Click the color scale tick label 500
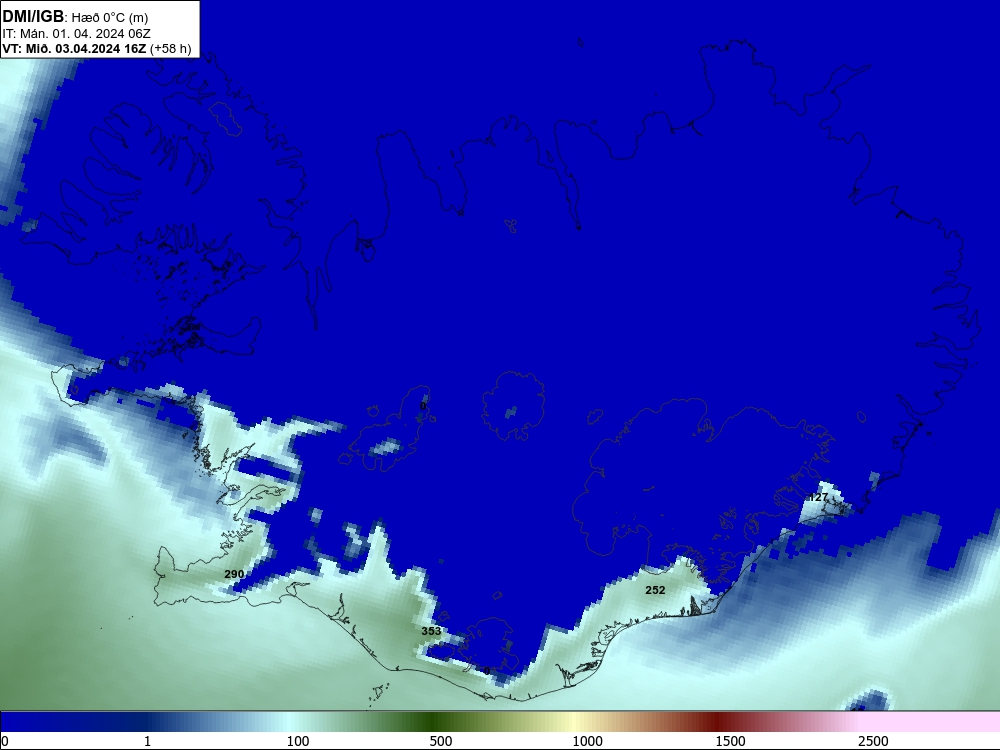 coord(441,741)
